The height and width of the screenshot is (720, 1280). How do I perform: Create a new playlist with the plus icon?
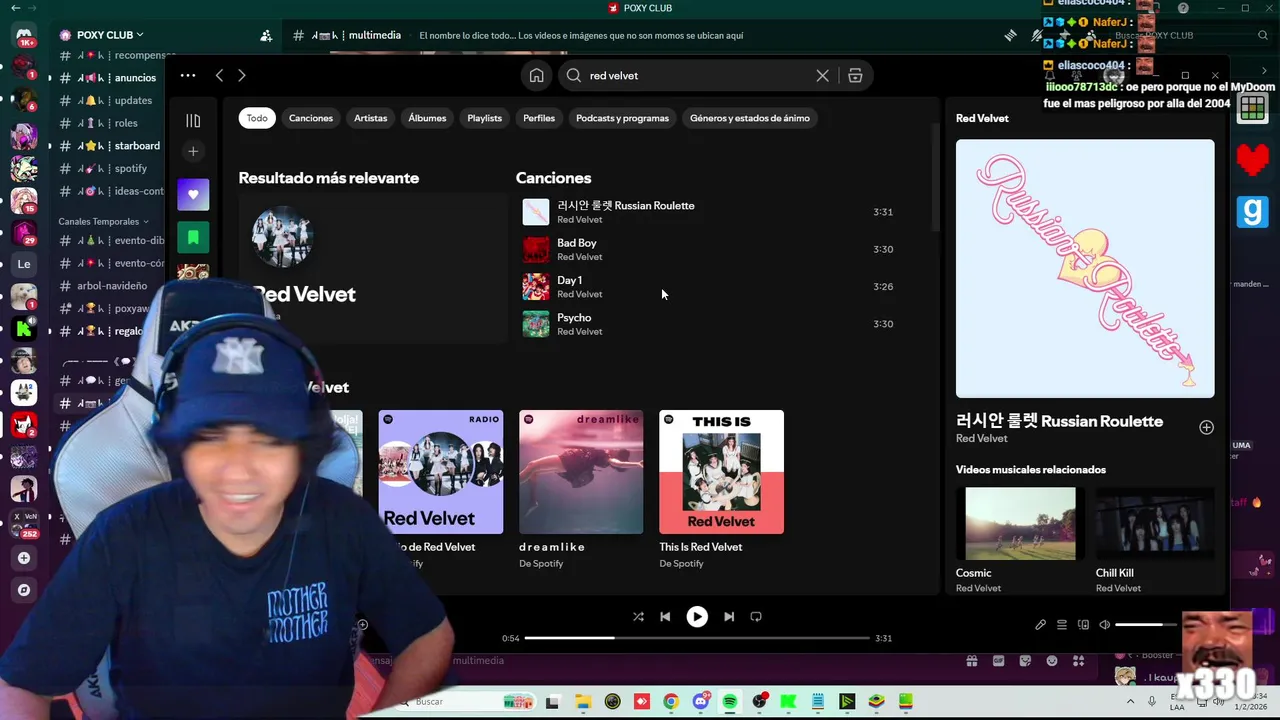(x=193, y=151)
